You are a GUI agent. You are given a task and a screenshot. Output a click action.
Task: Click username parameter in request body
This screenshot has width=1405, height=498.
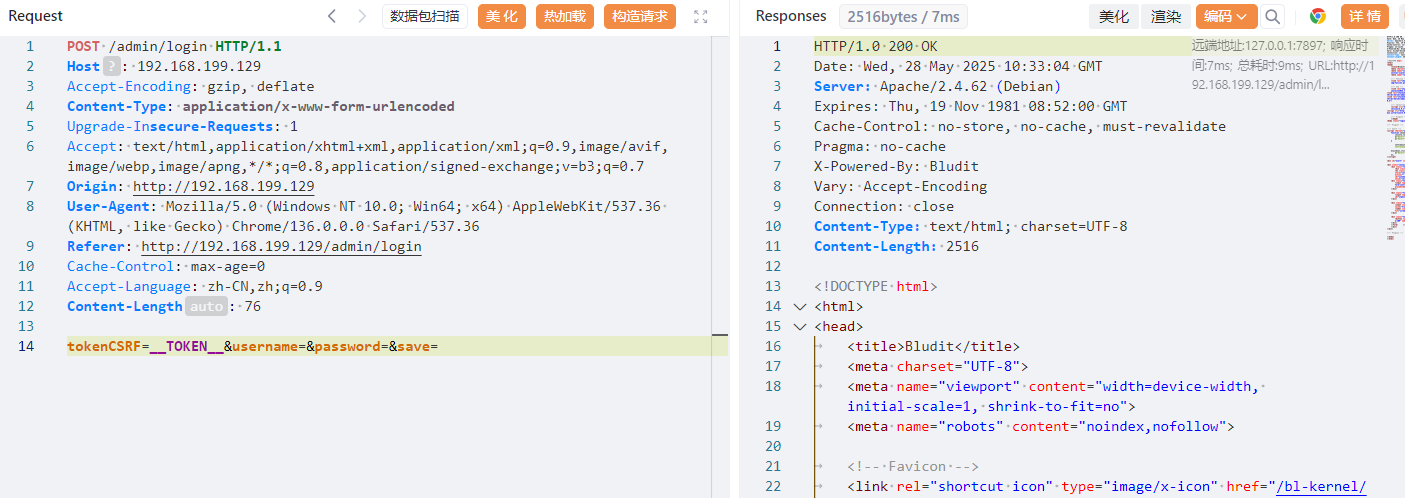point(265,346)
